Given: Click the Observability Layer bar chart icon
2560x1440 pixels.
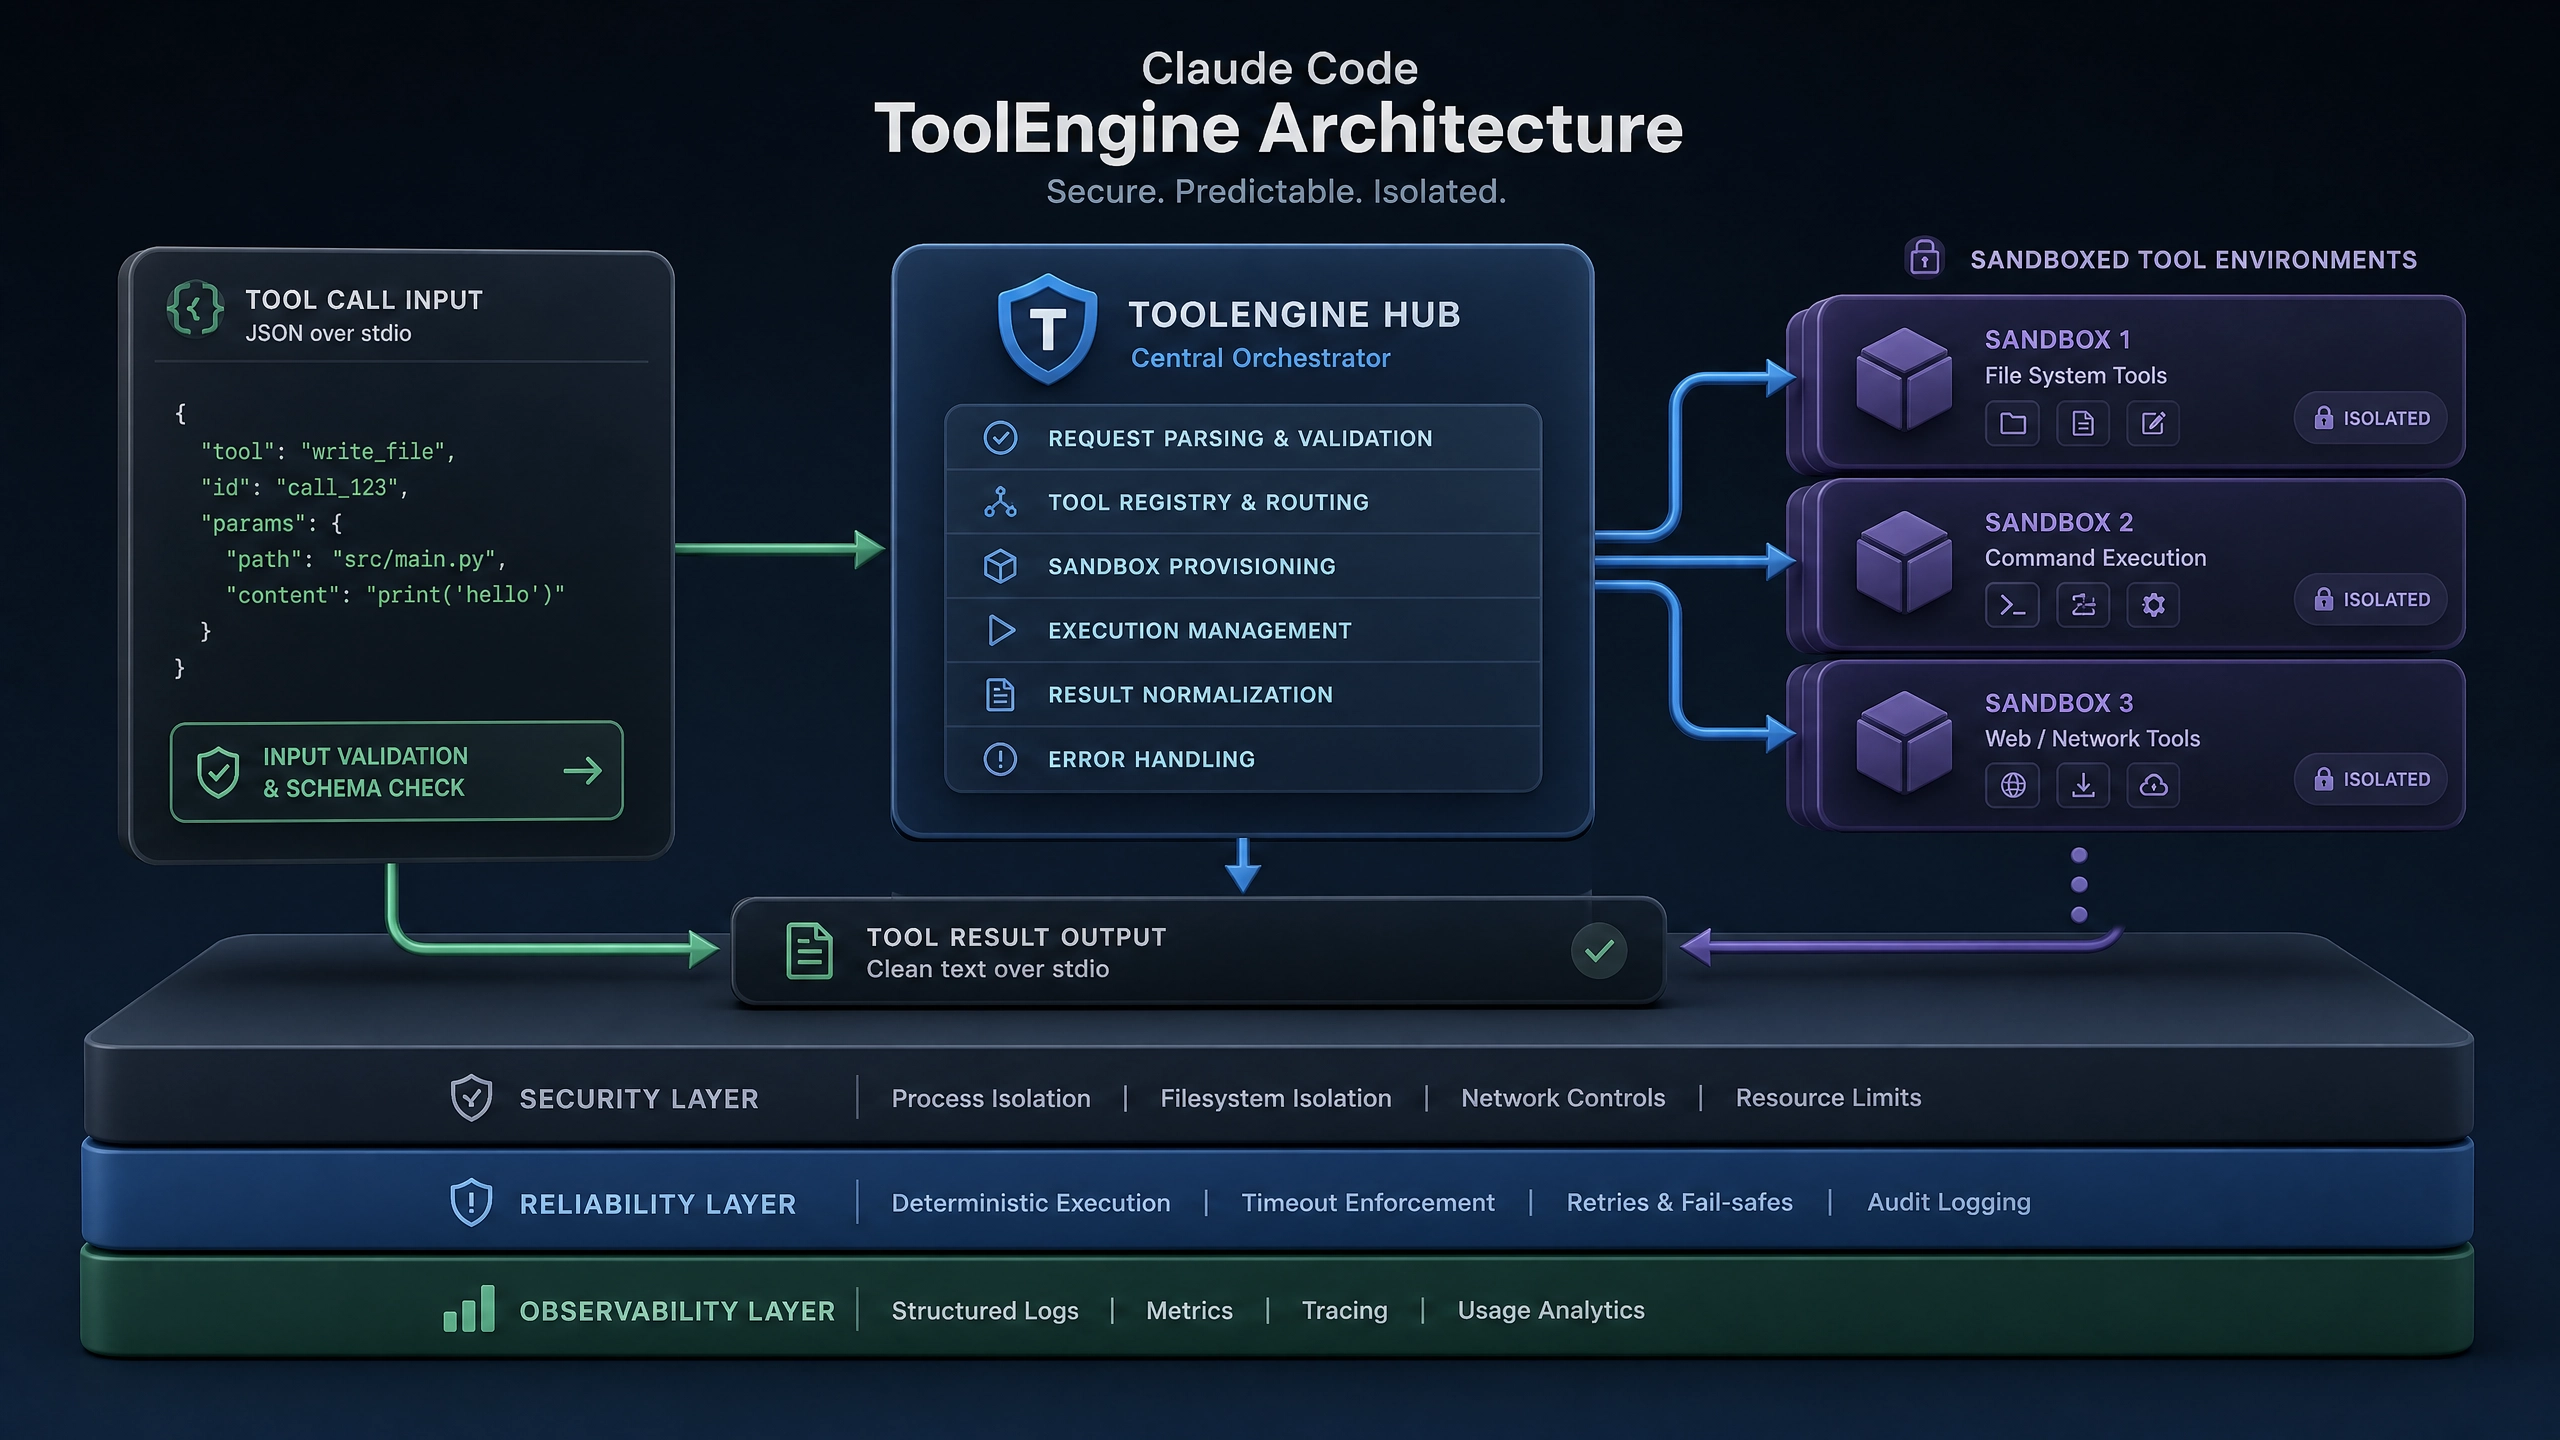Looking at the screenshot, I should (x=469, y=1308).
